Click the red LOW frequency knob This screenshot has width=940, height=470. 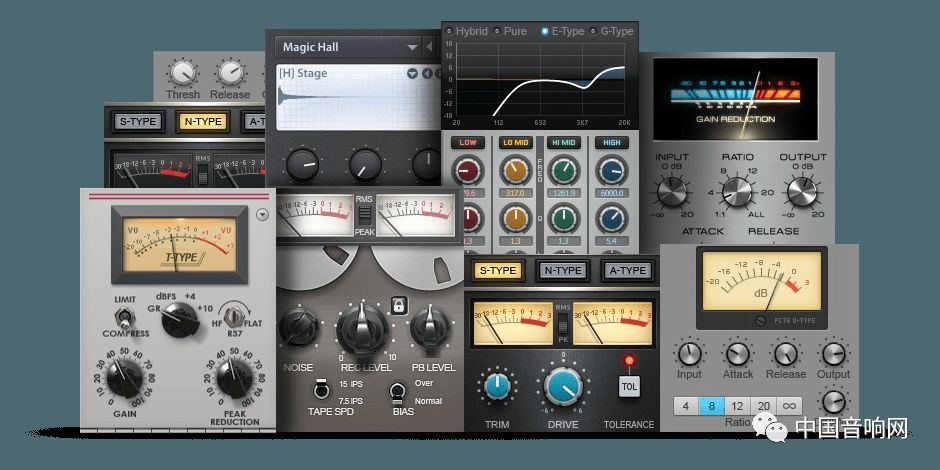[468, 171]
